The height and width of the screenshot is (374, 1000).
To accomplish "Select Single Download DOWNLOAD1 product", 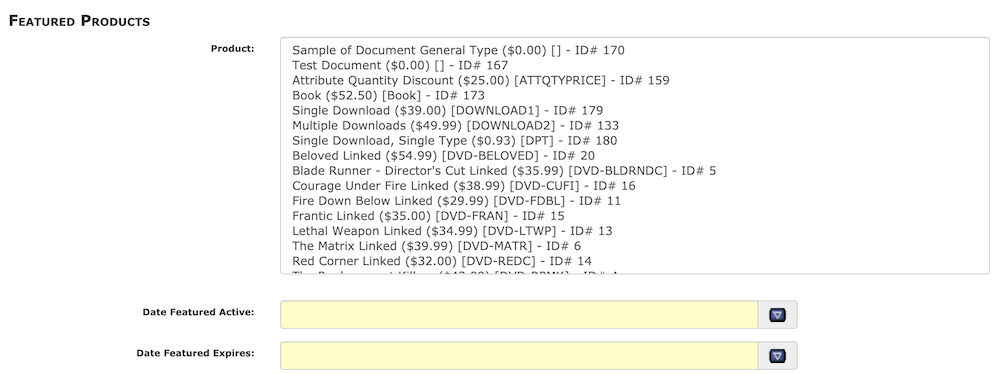I will [447, 110].
